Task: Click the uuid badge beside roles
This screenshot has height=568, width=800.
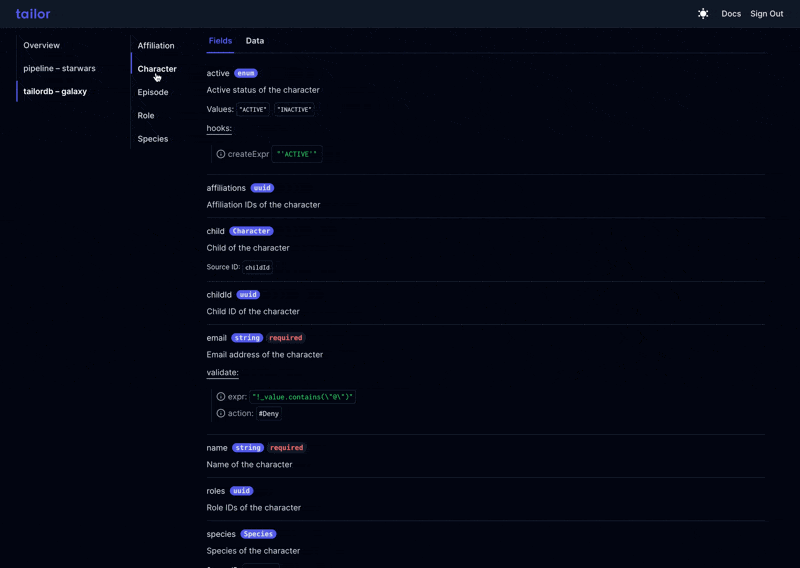Action: coord(241,491)
